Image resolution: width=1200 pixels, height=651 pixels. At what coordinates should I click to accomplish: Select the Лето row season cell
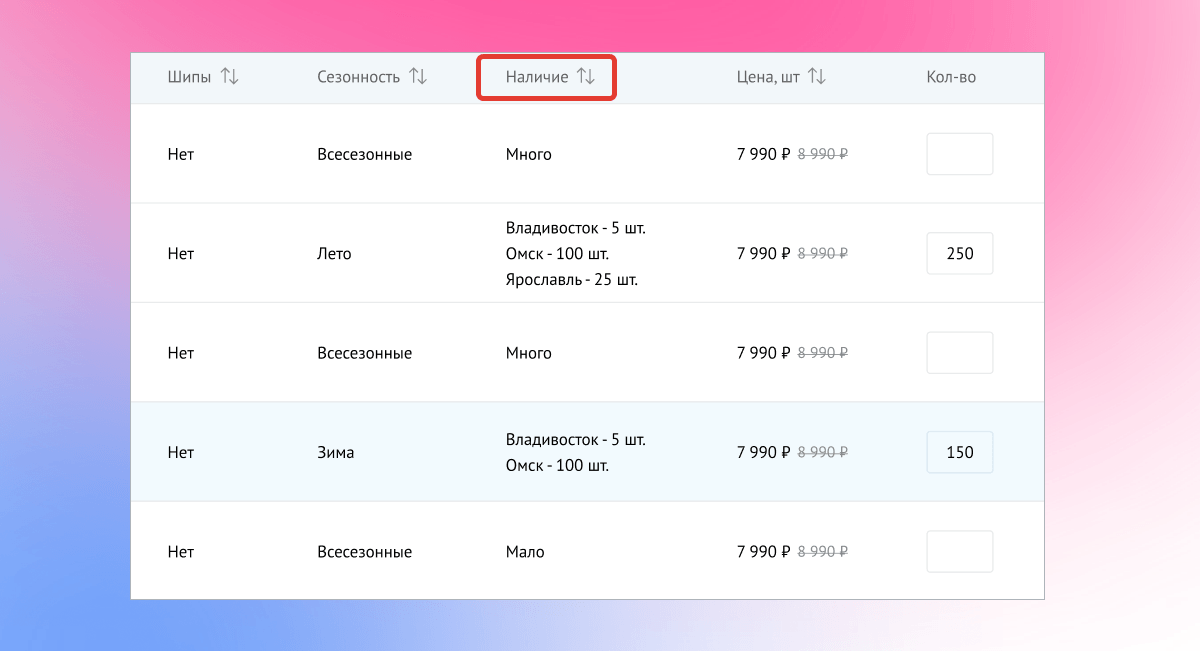click(334, 254)
